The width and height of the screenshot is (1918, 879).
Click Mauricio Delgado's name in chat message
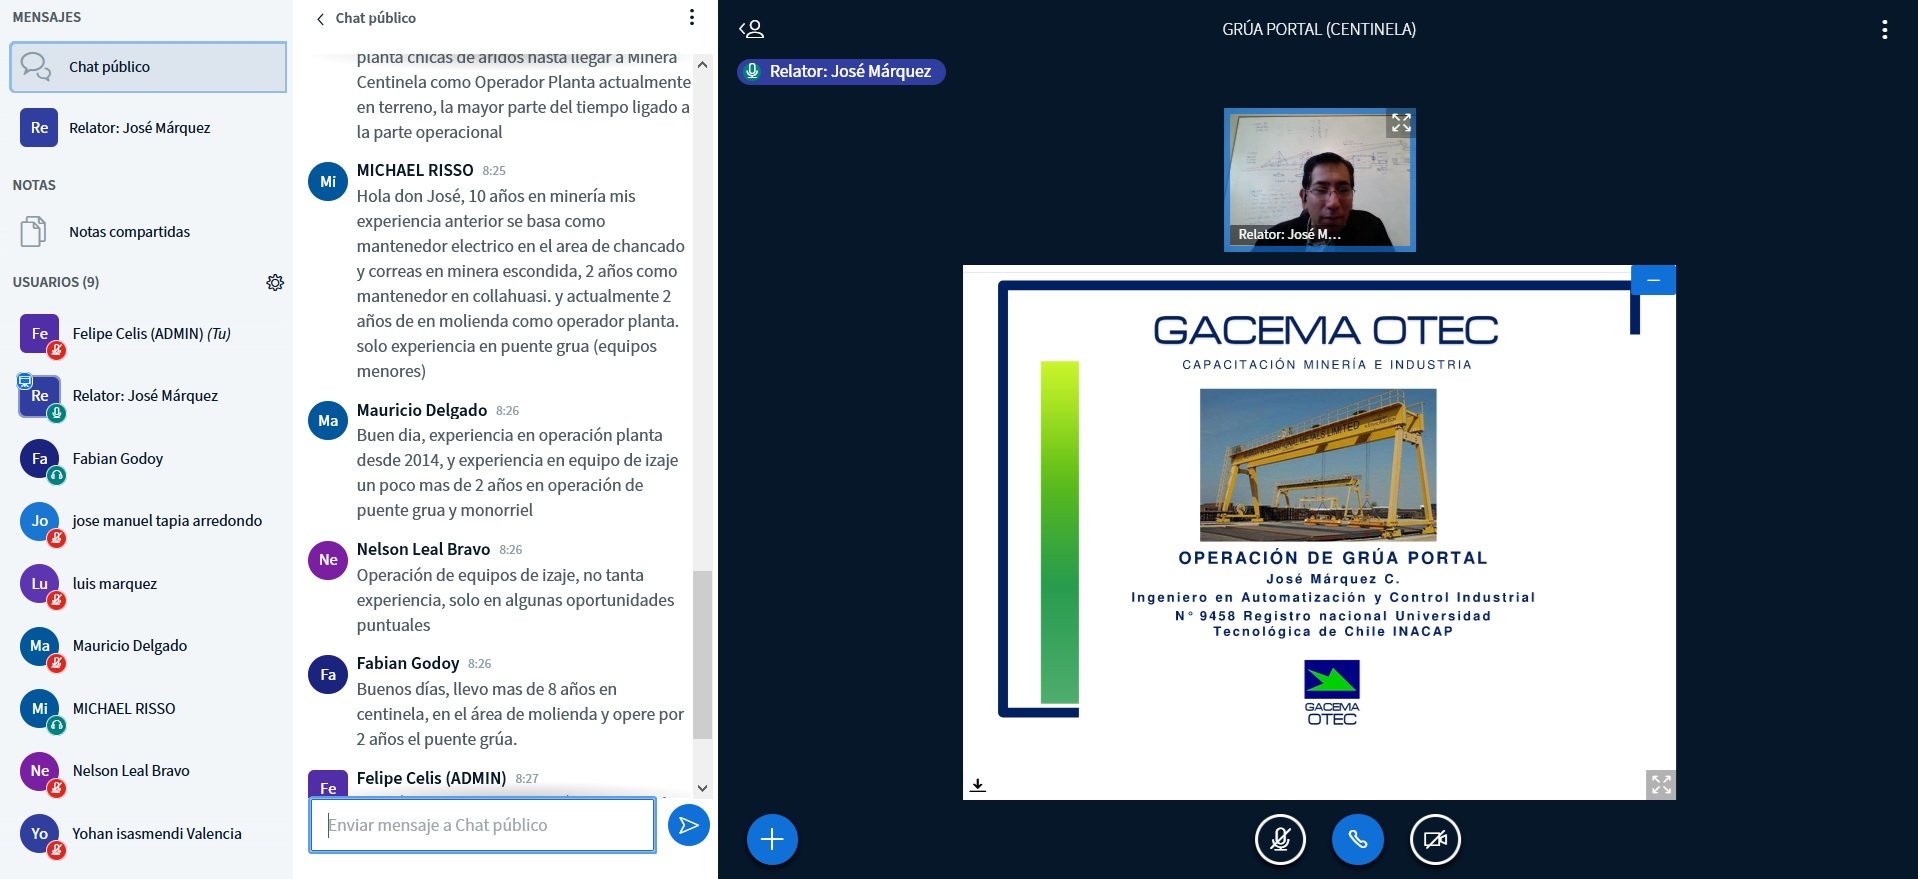[422, 410]
